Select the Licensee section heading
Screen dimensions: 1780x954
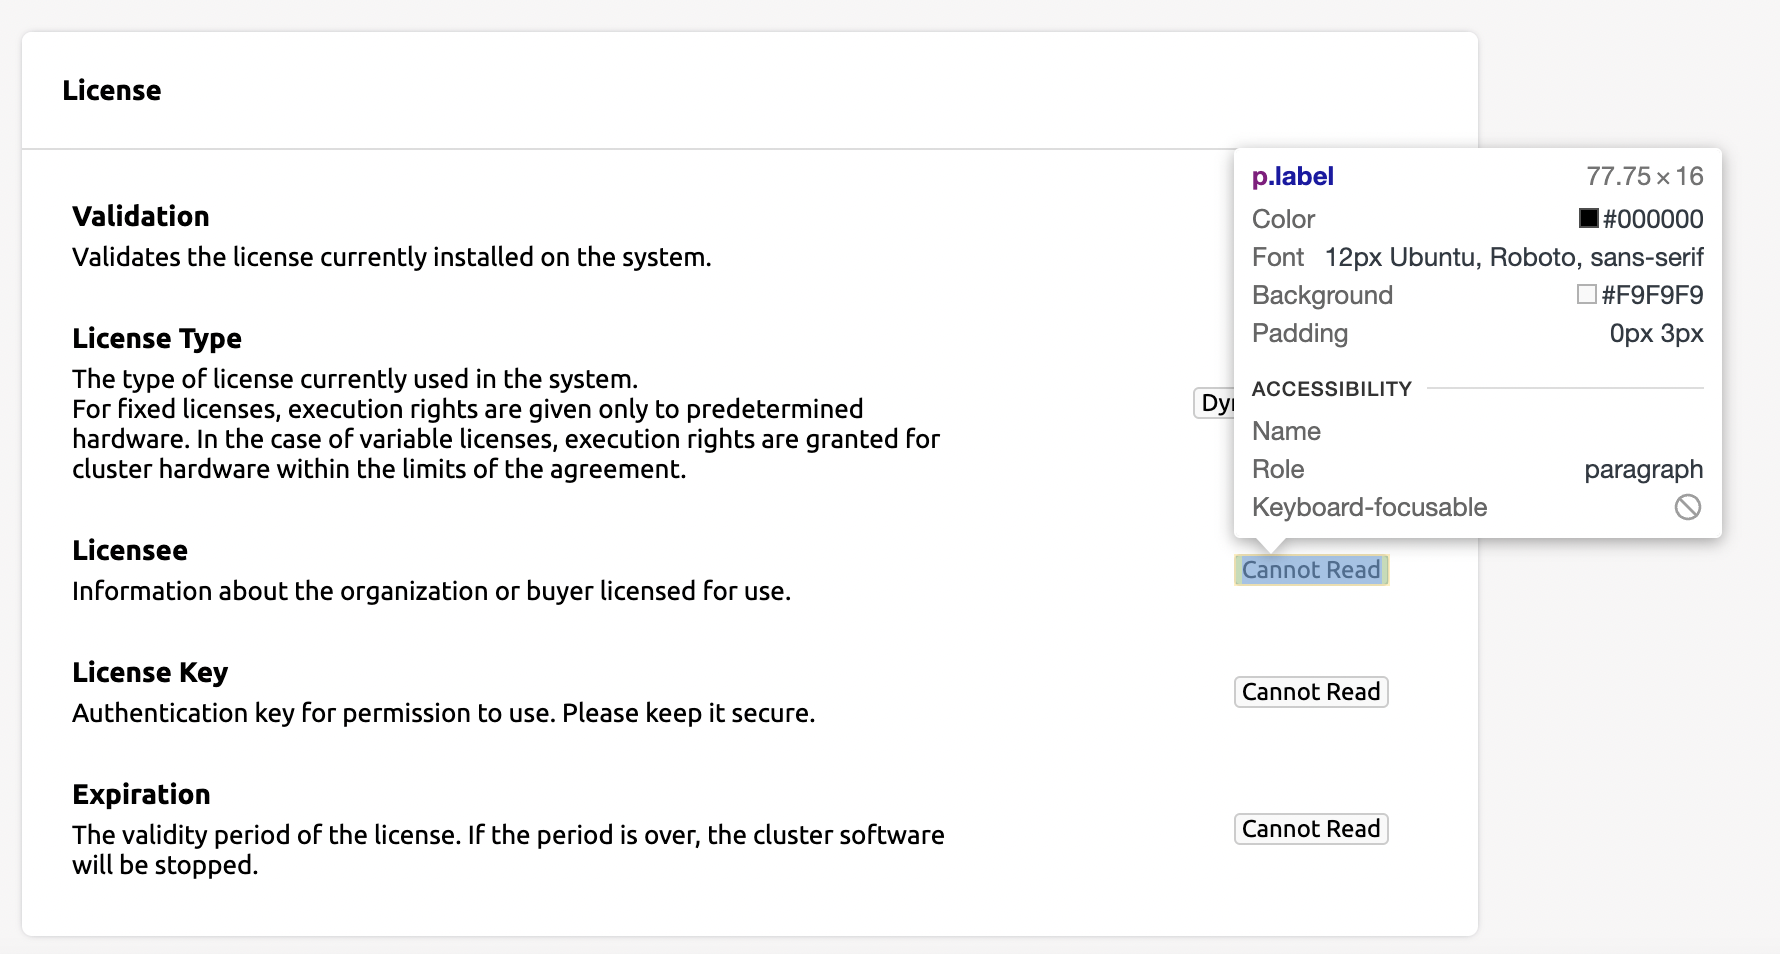129,550
